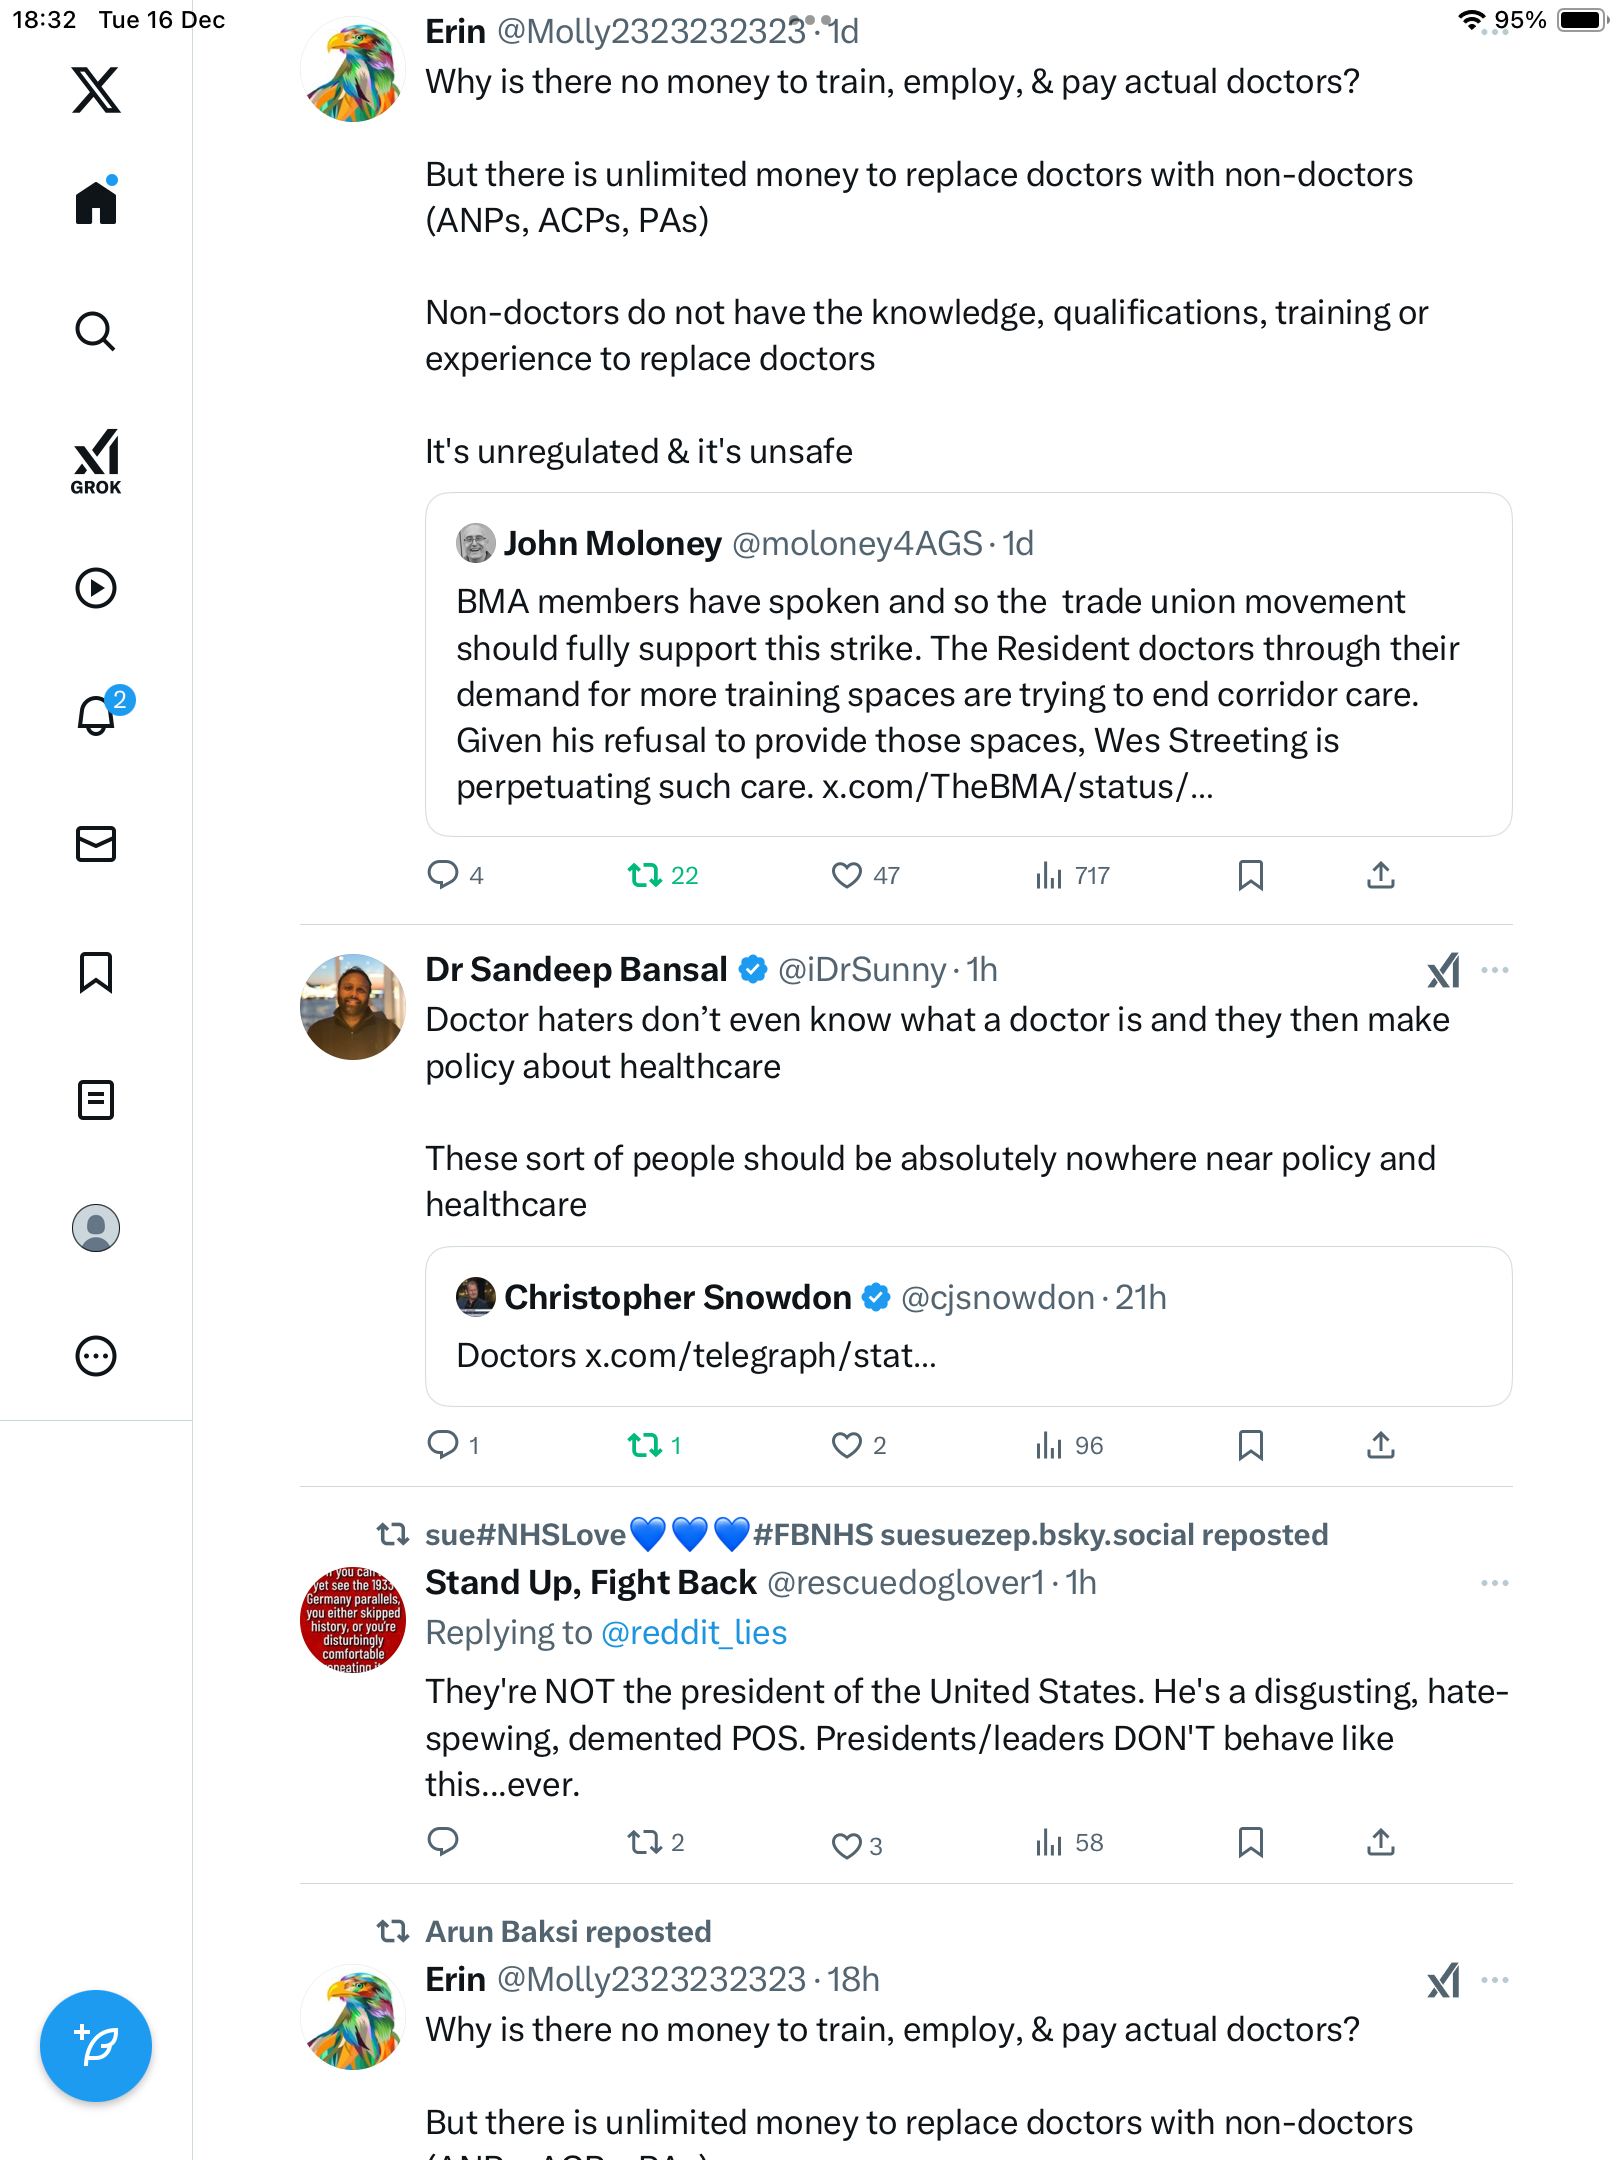Open the video play tab icon

[x=96, y=588]
